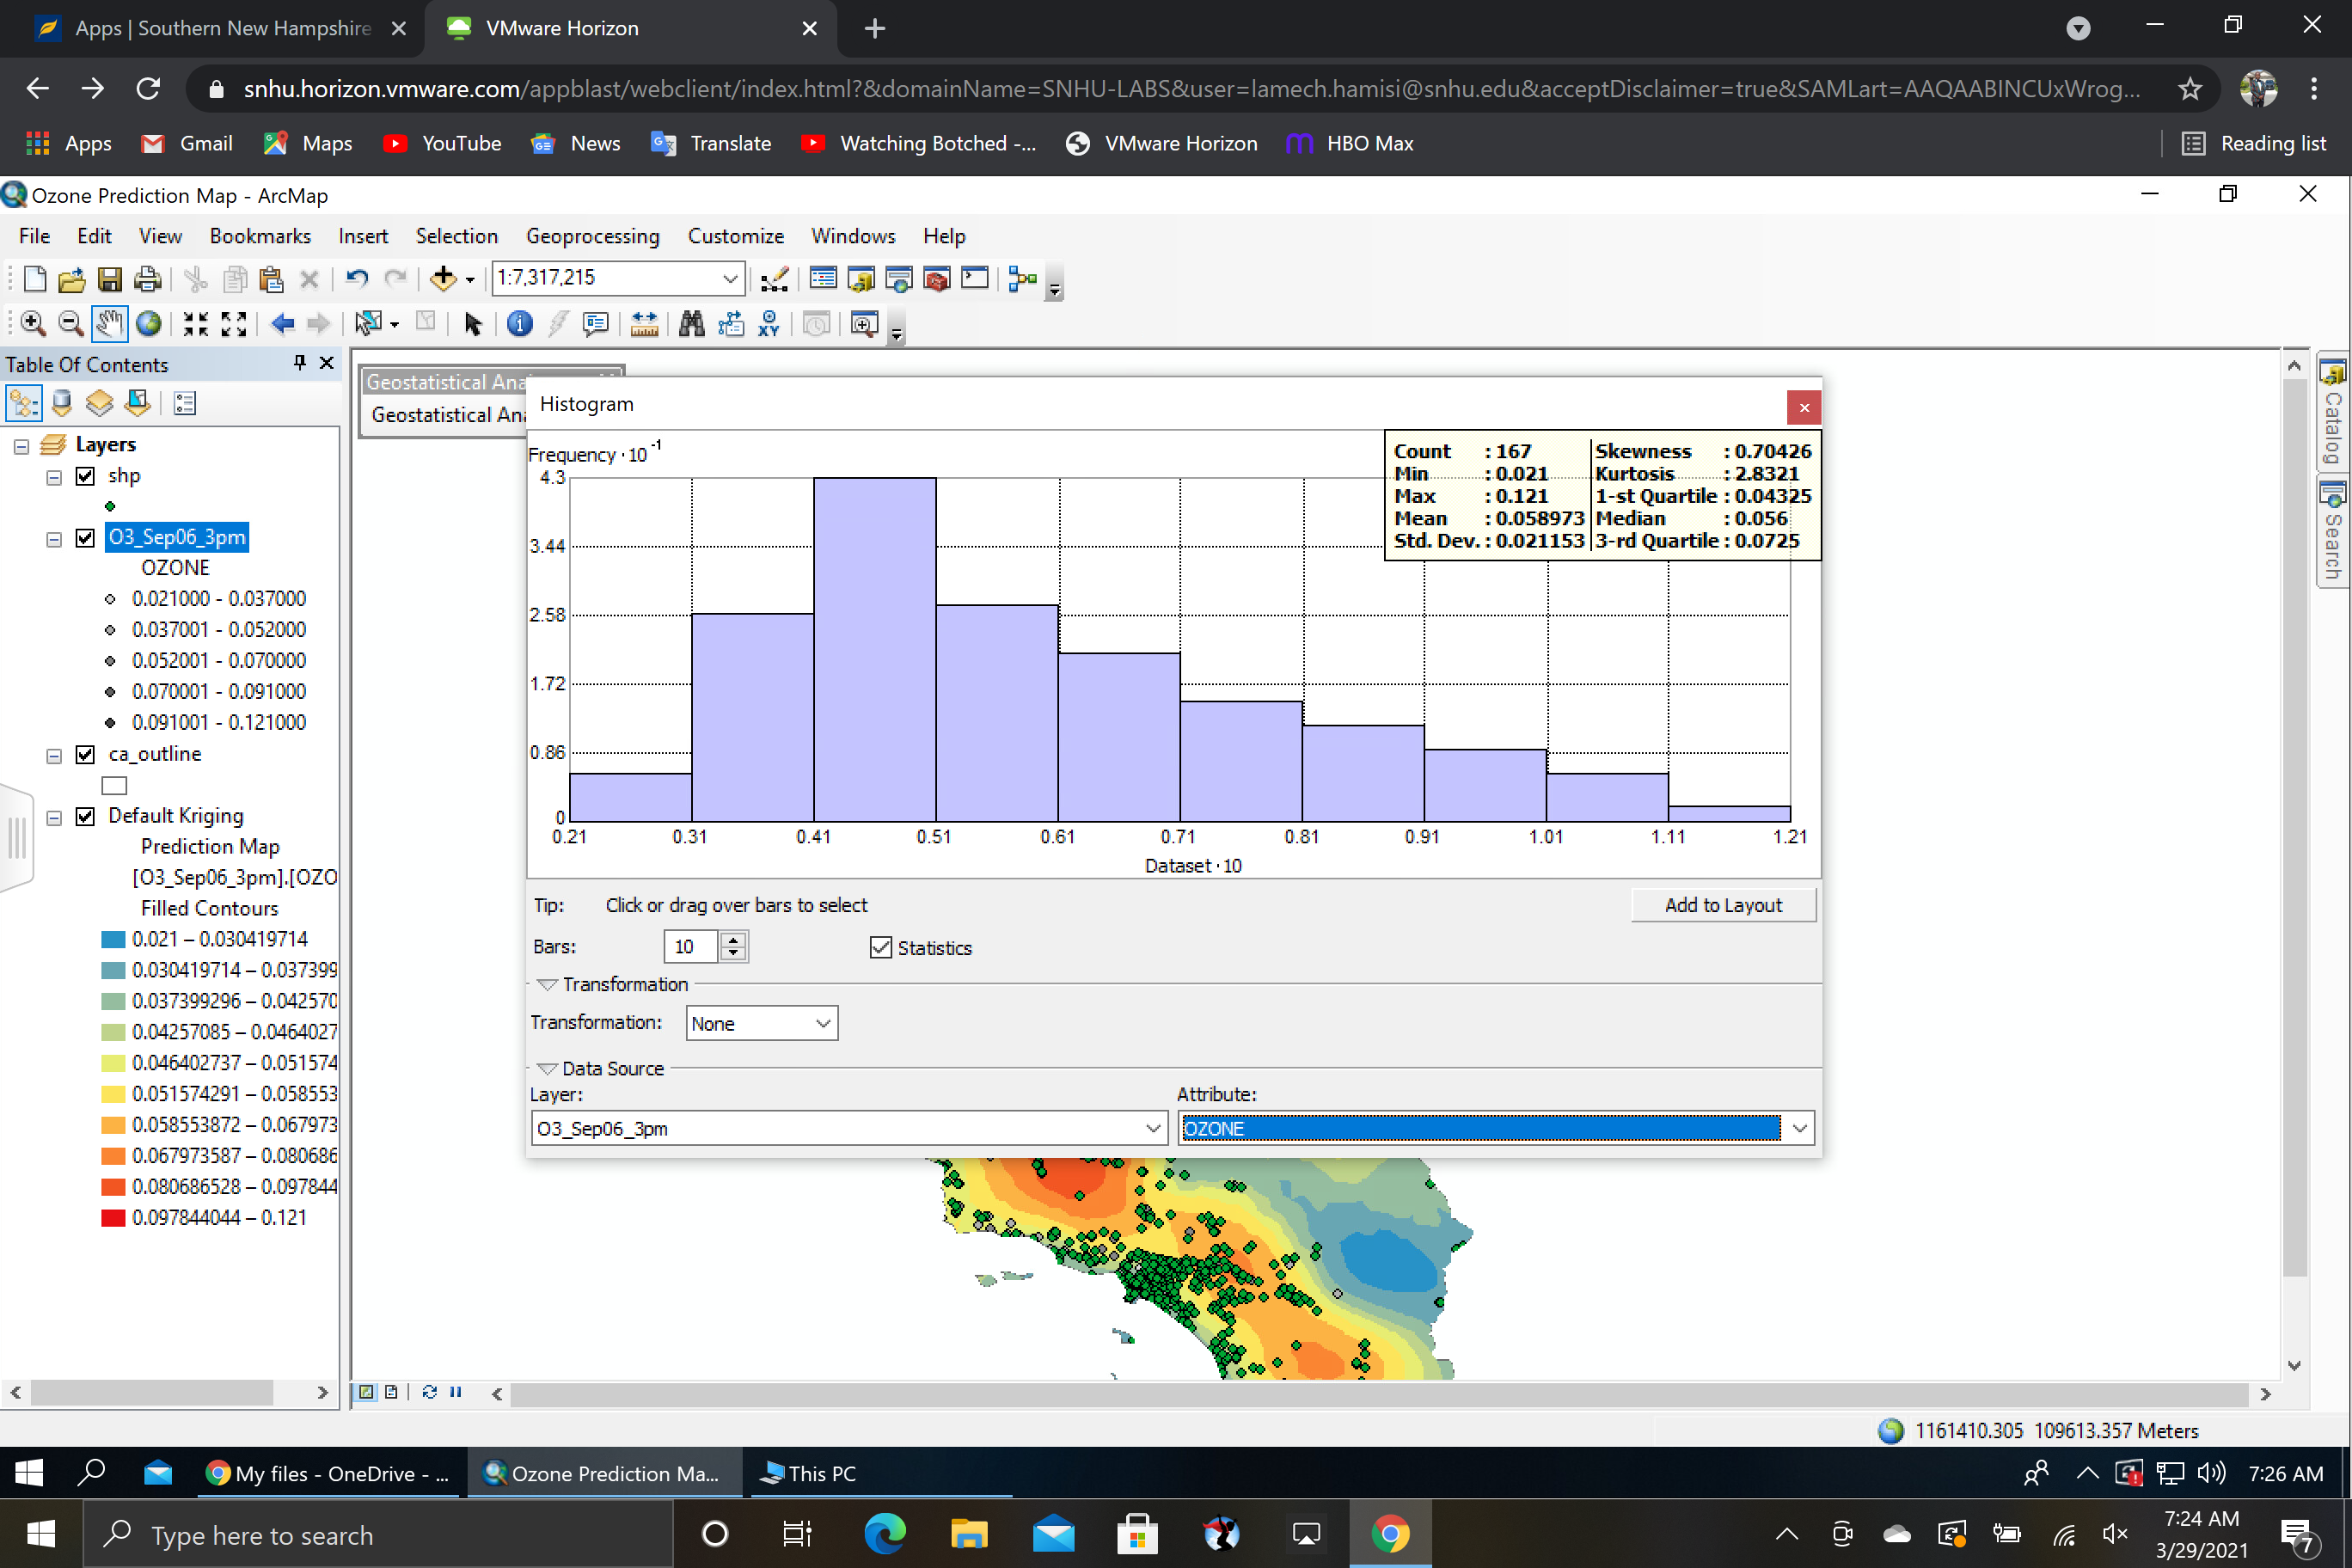Toggle the Statistics checkbox in Histogram
The width and height of the screenshot is (2352, 1568).
click(881, 948)
